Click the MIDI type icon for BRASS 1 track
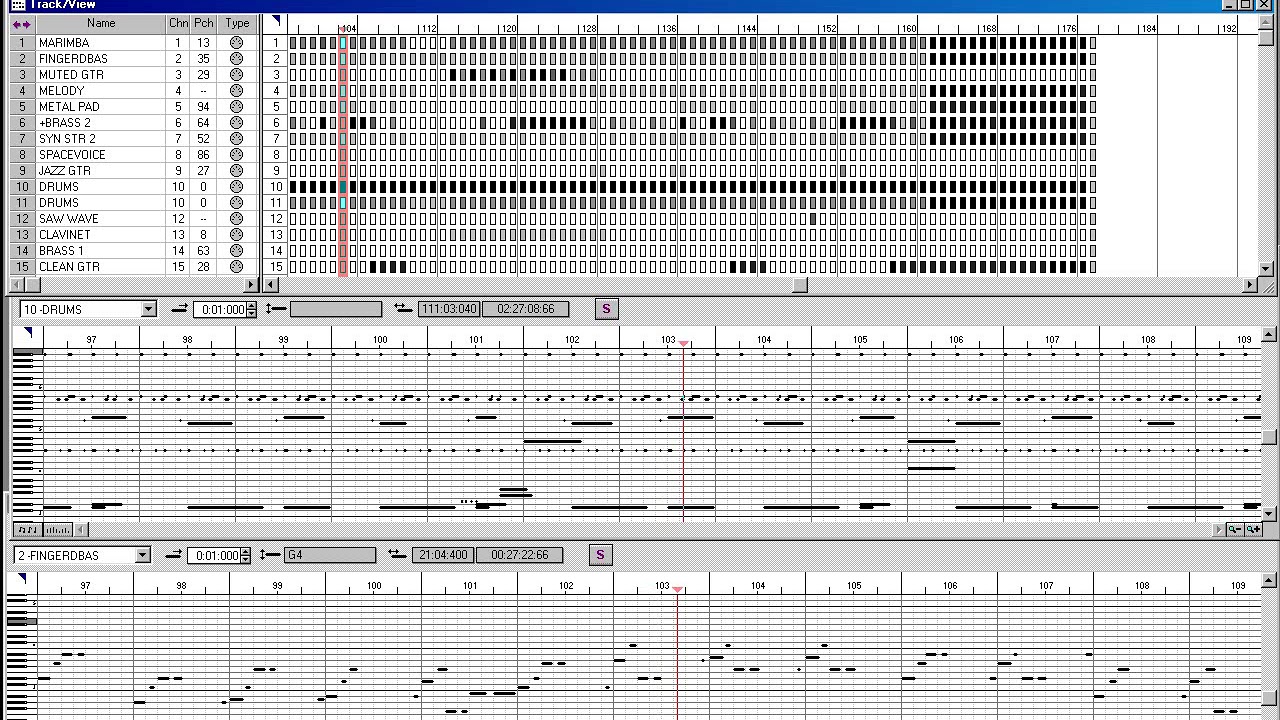The height and width of the screenshot is (720, 1280). (x=236, y=251)
